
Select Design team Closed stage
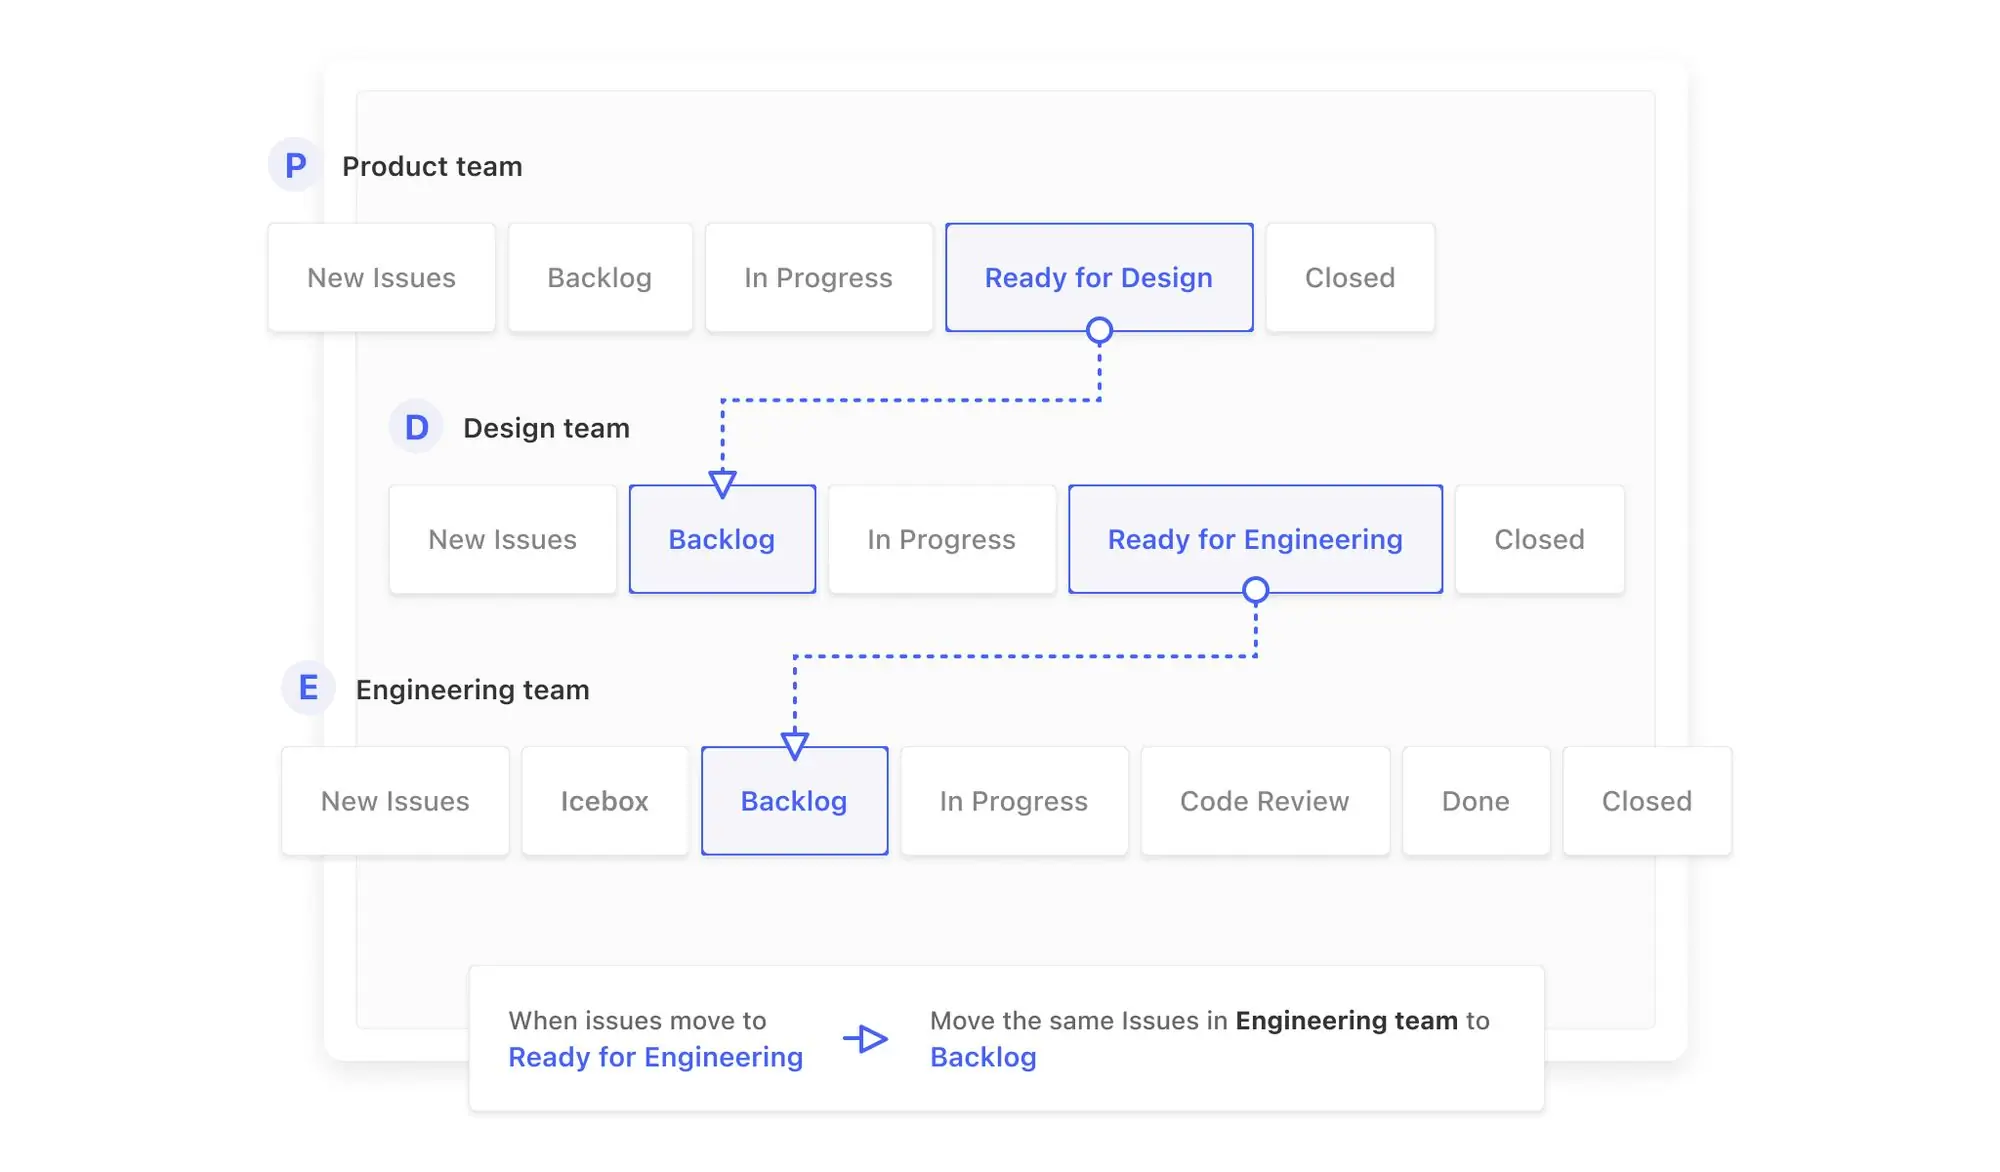tap(1539, 539)
